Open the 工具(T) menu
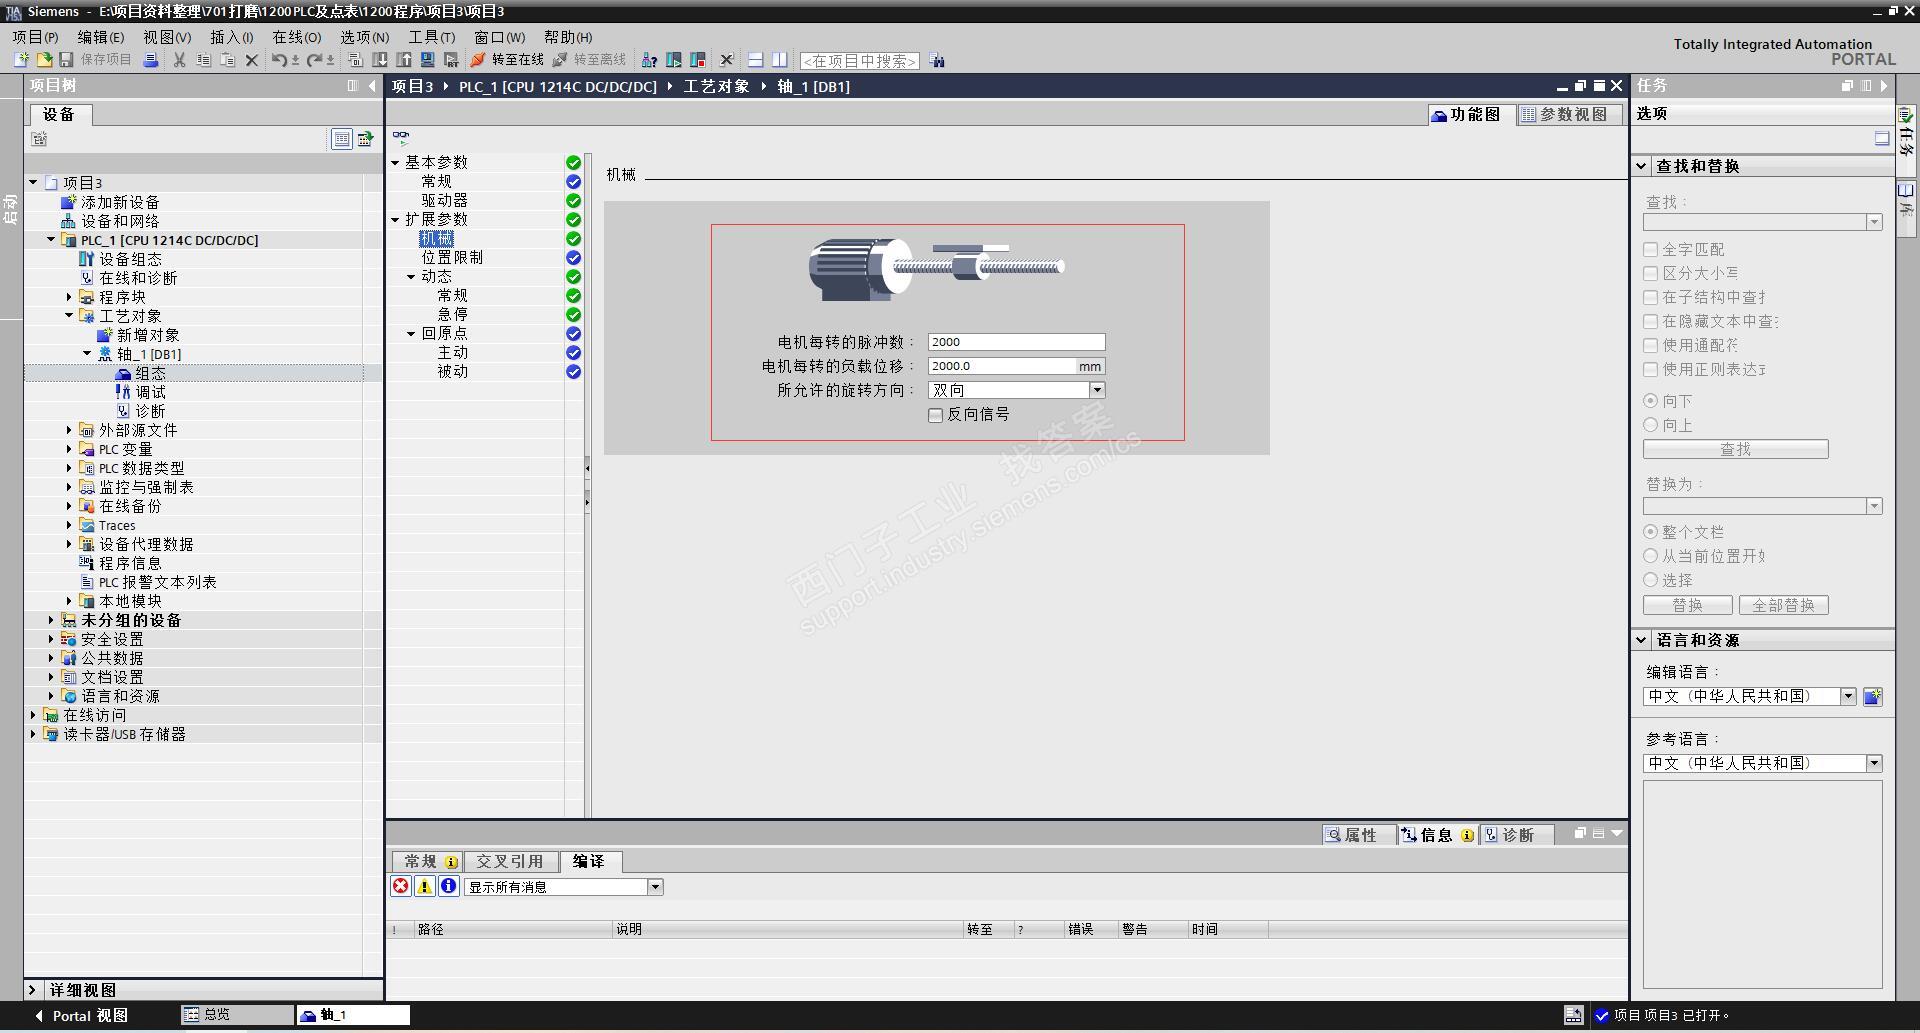 (432, 37)
